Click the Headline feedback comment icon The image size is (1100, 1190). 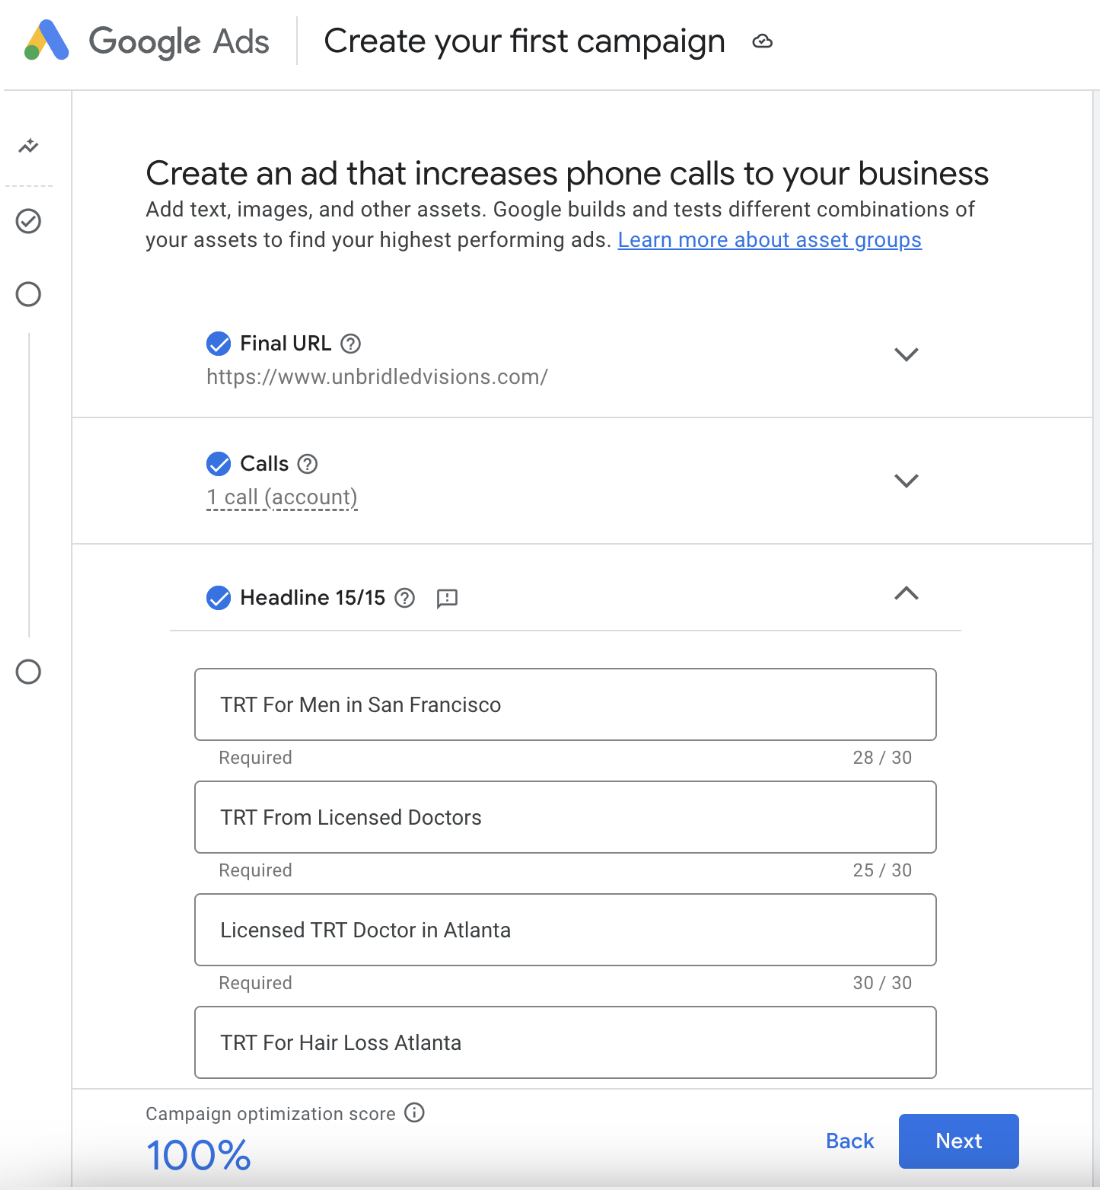point(447,598)
